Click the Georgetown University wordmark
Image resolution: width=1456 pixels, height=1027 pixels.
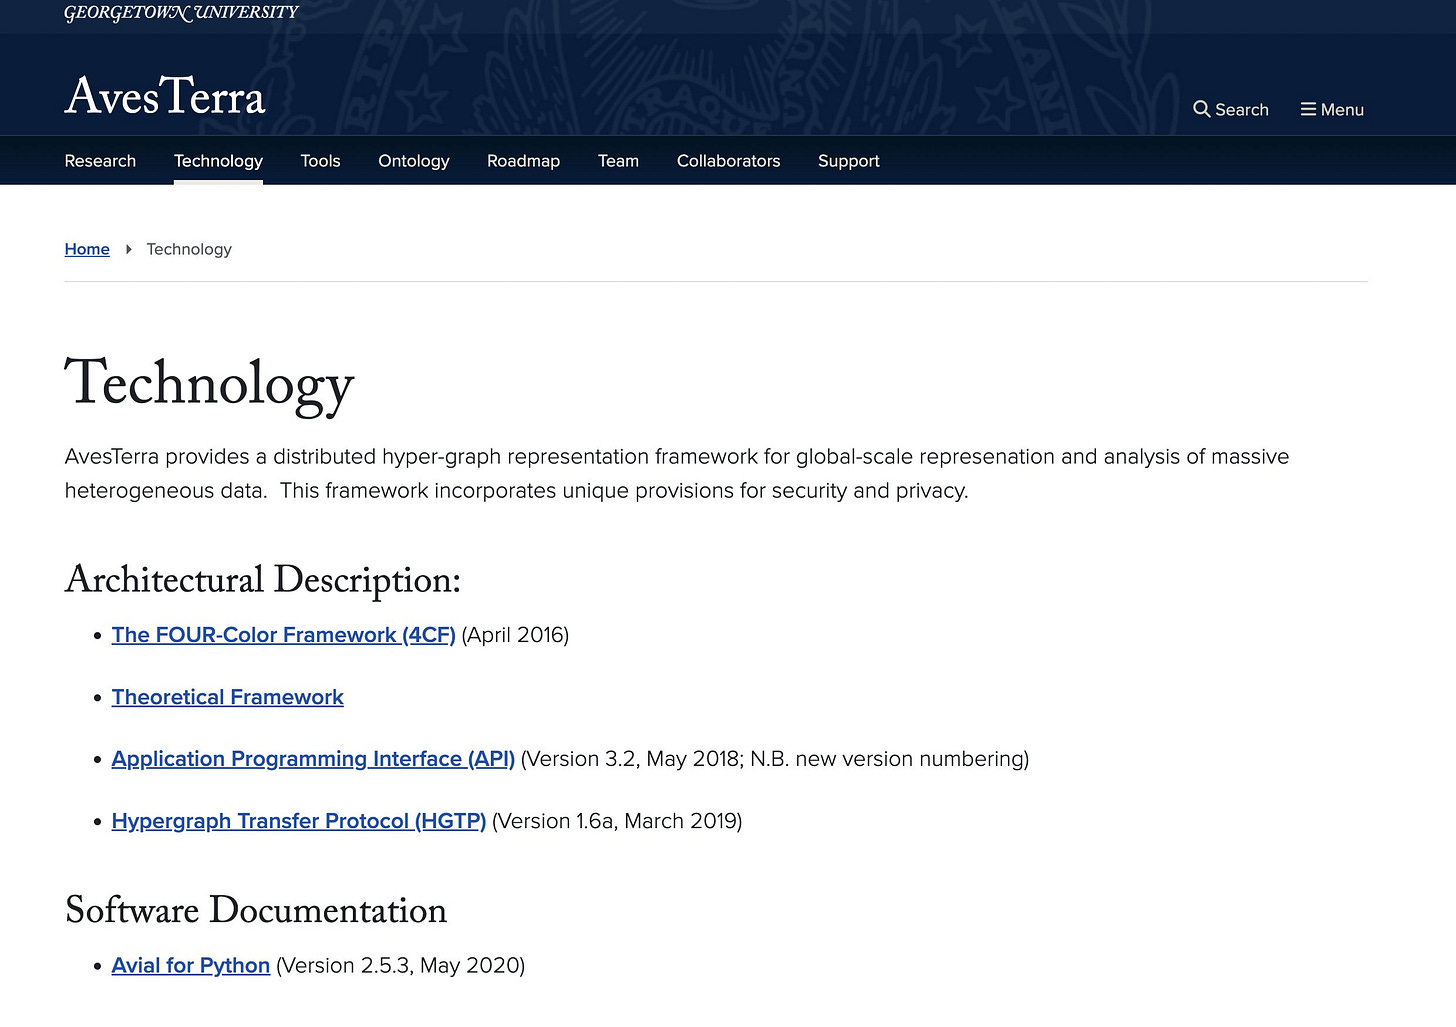click(181, 12)
